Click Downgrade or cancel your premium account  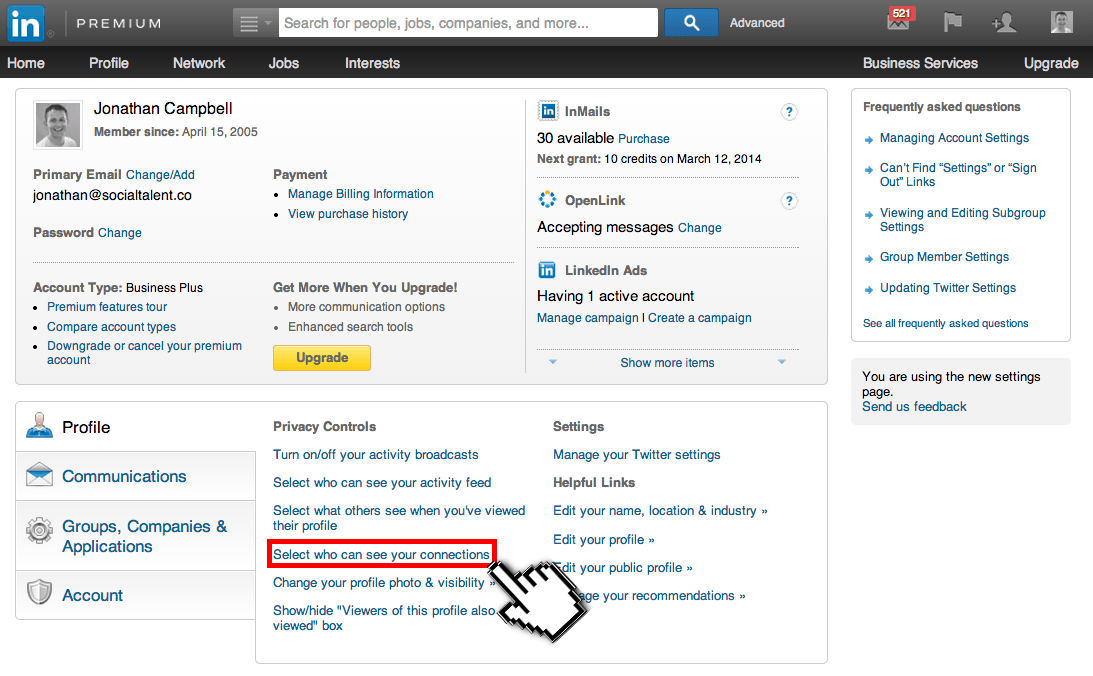tap(144, 353)
